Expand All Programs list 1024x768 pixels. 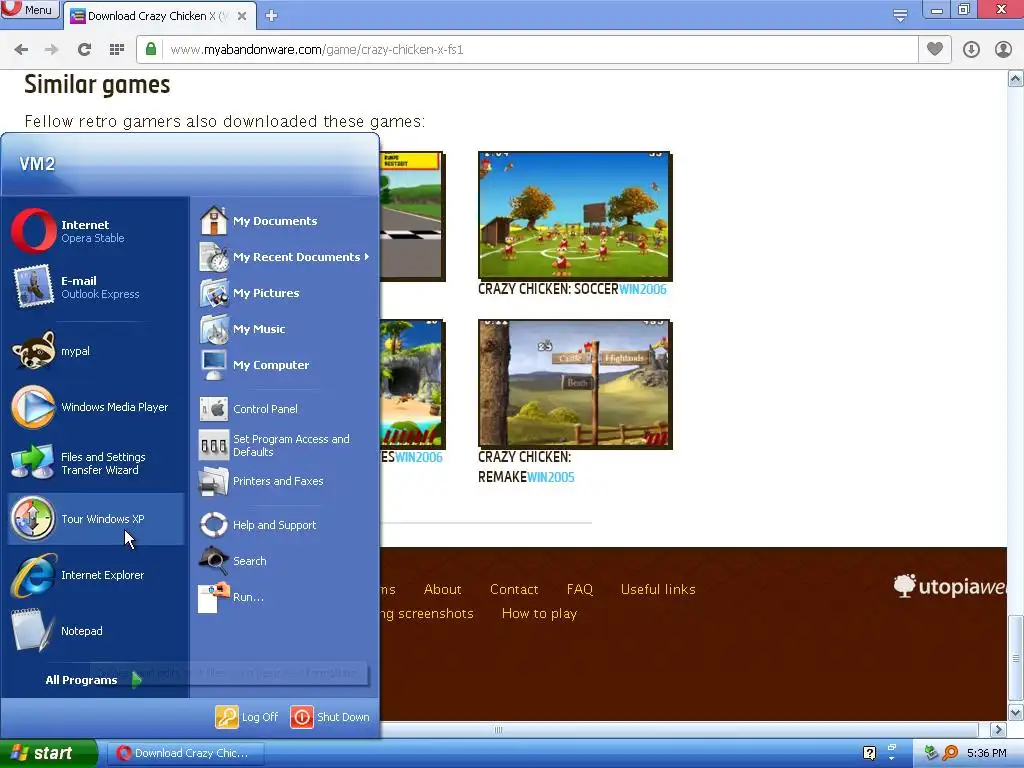click(93, 680)
